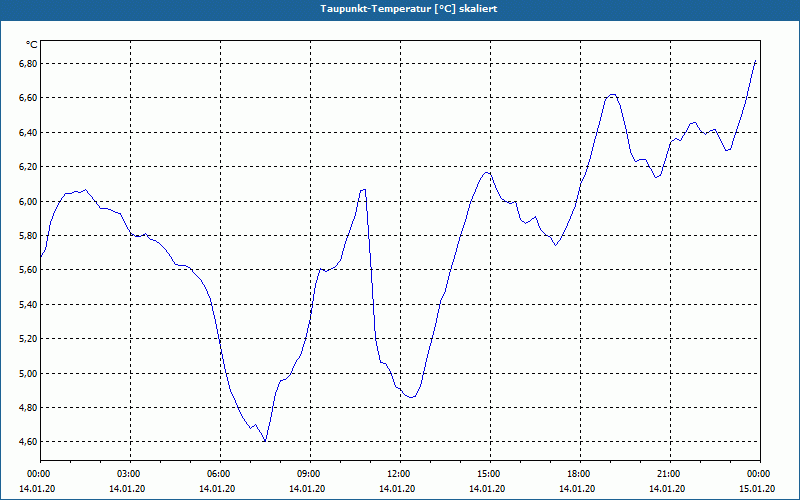Click the 00:00 label above 14.01.20
Viewport: 800px width, 500px height.
39,474
